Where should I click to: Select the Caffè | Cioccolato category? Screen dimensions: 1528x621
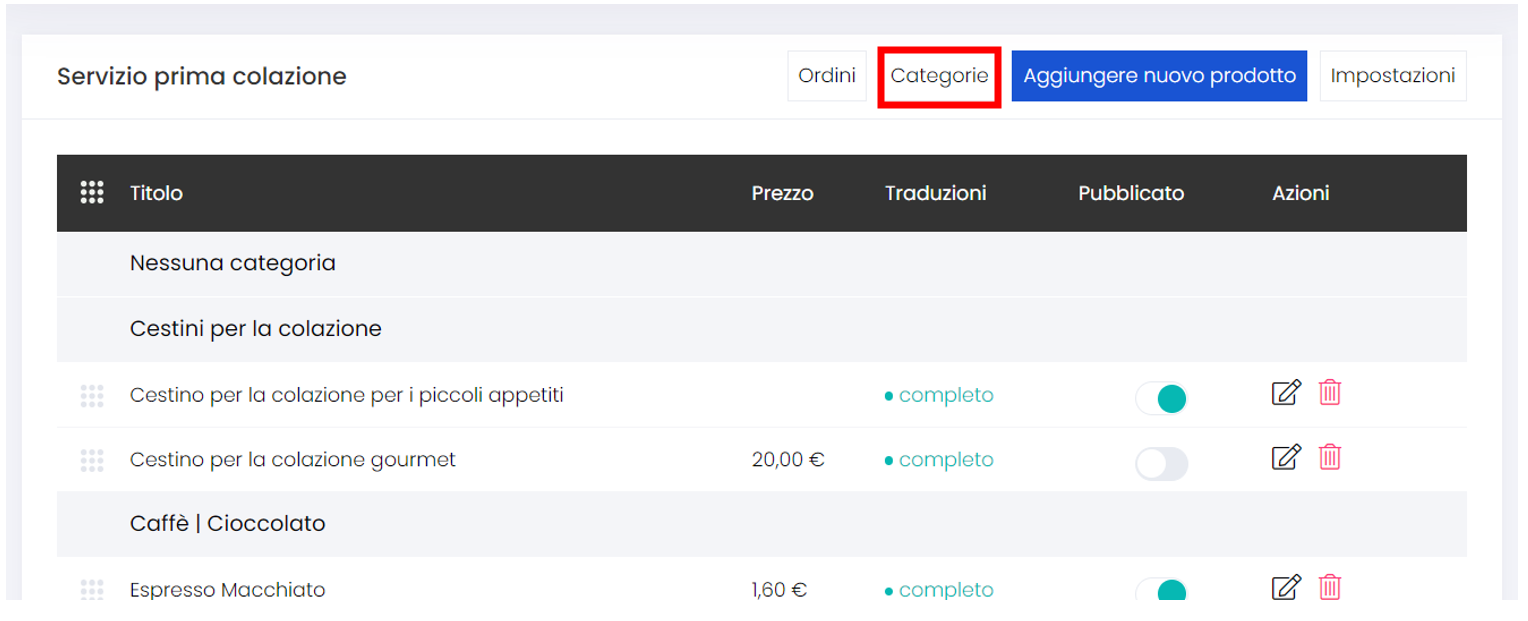(762, 524)
